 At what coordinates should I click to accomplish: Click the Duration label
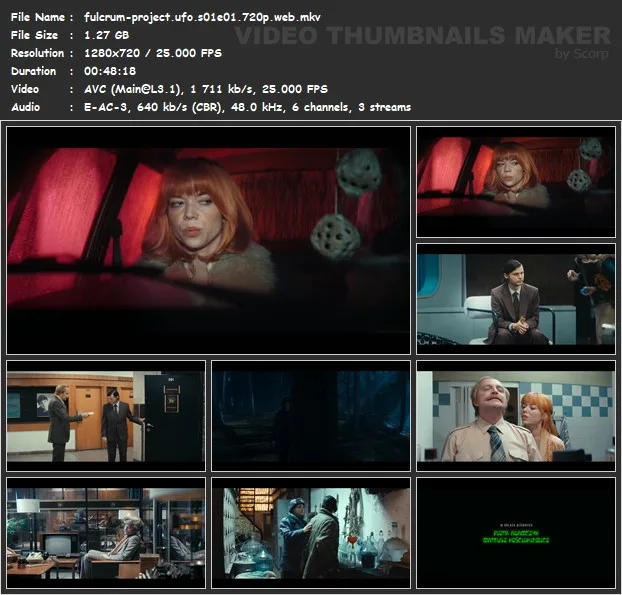click(33, 71)
